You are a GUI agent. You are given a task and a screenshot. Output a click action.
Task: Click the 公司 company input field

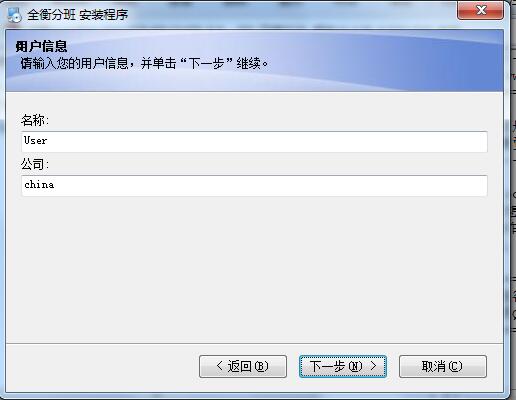tap(254, 186)
